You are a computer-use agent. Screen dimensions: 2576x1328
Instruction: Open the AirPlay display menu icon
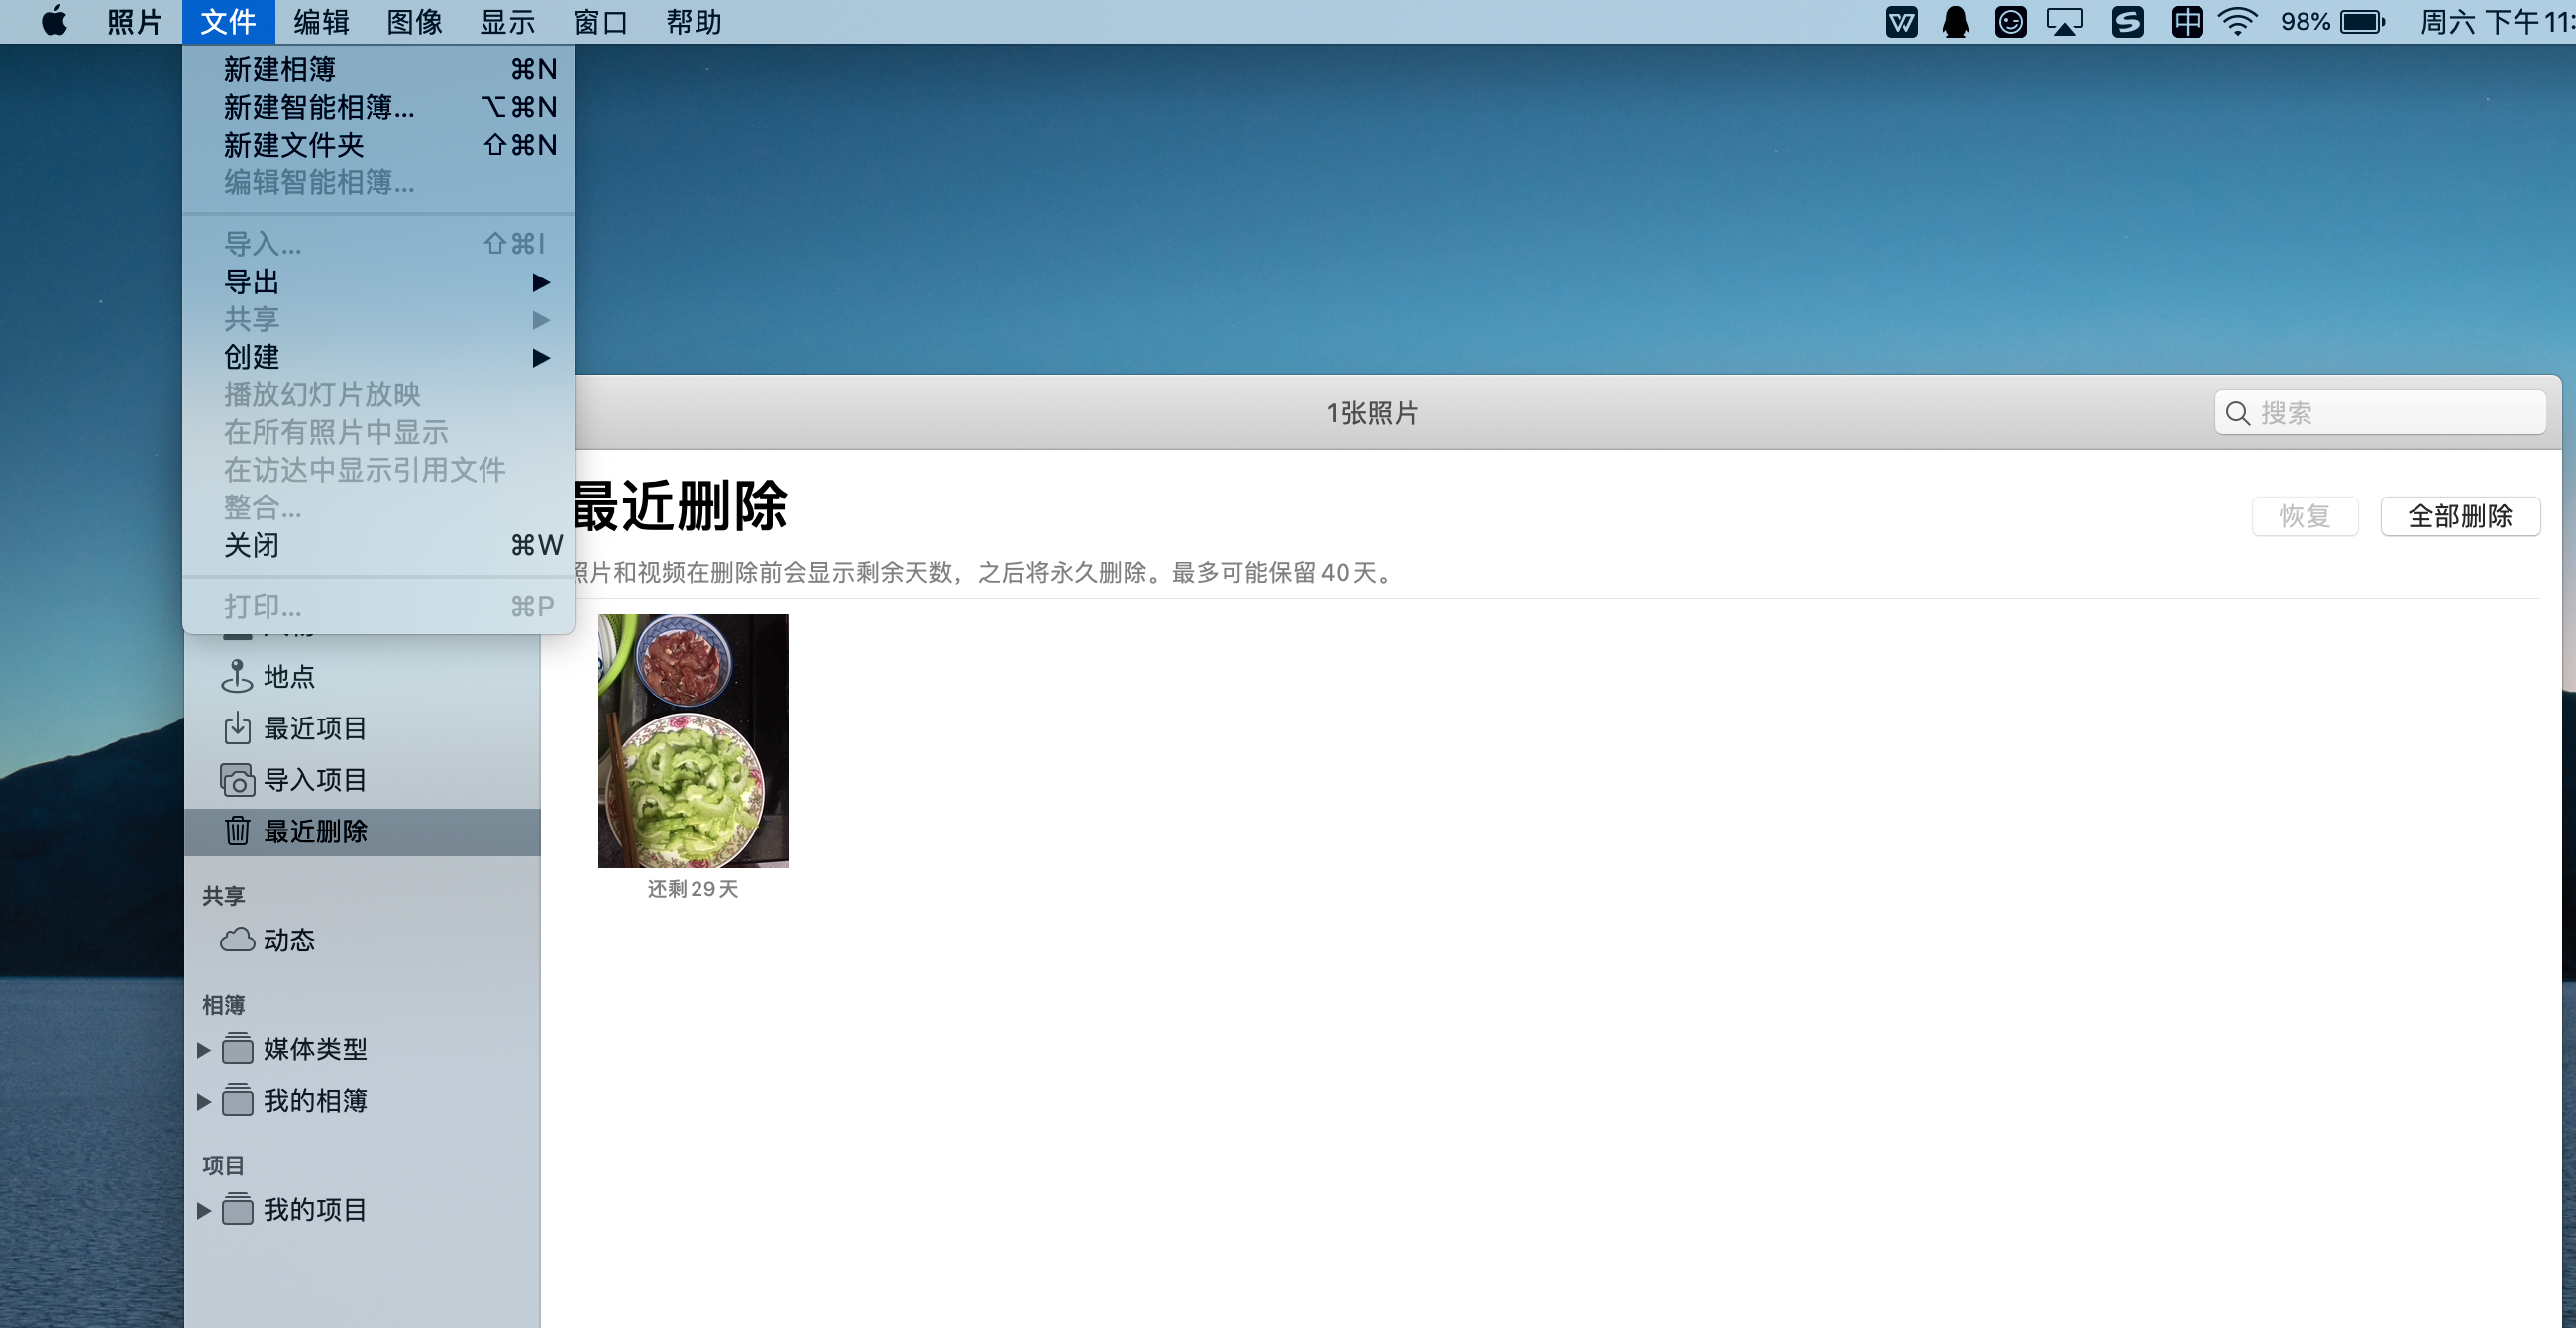point(2064,22)
